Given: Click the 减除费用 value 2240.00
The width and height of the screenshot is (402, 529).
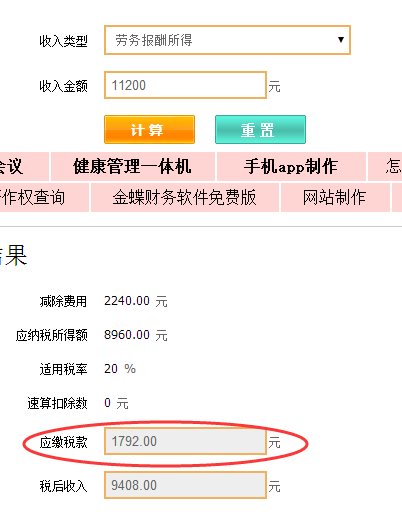Looking at the screenshot, I should click(127, 301).
